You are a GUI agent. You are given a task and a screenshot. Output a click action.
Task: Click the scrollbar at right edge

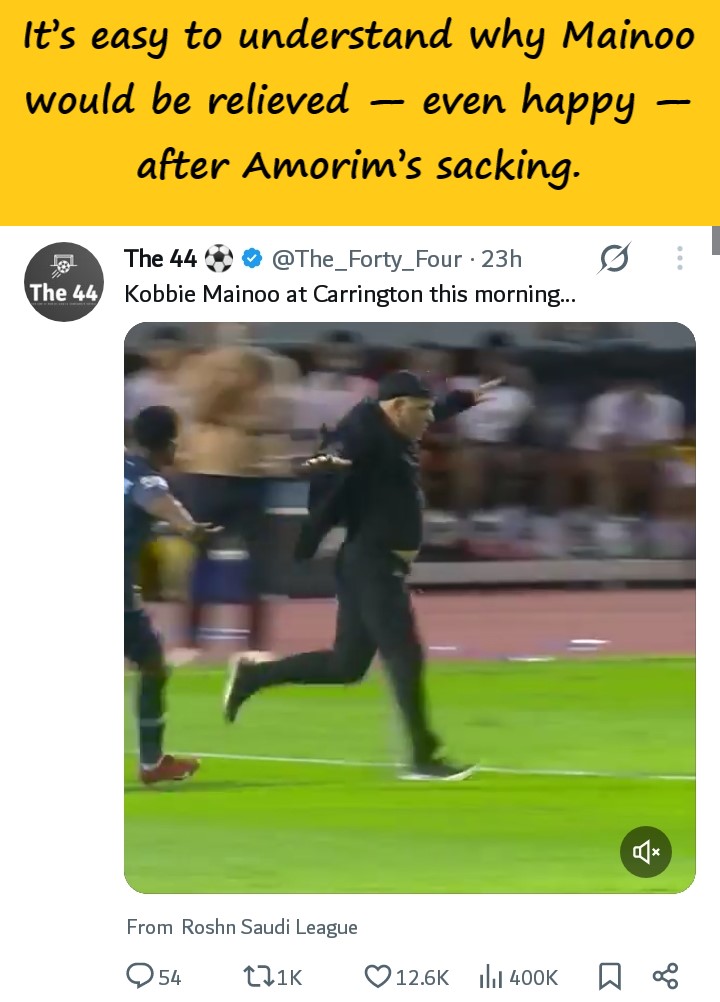716,240
